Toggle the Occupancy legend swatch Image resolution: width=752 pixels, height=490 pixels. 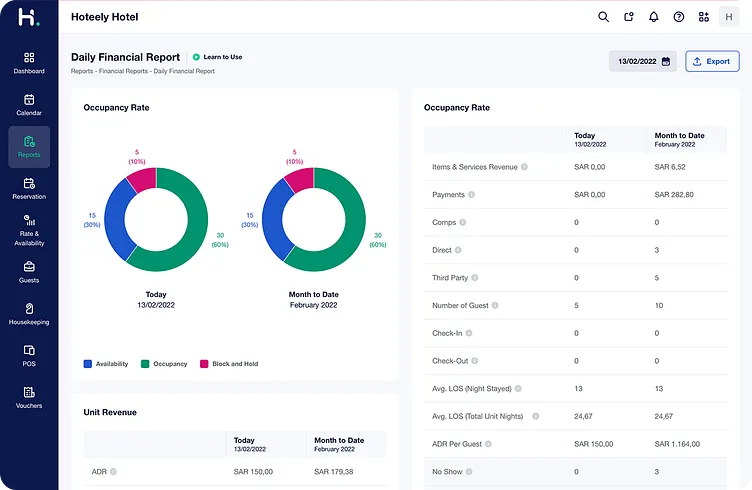click(145, 364)
